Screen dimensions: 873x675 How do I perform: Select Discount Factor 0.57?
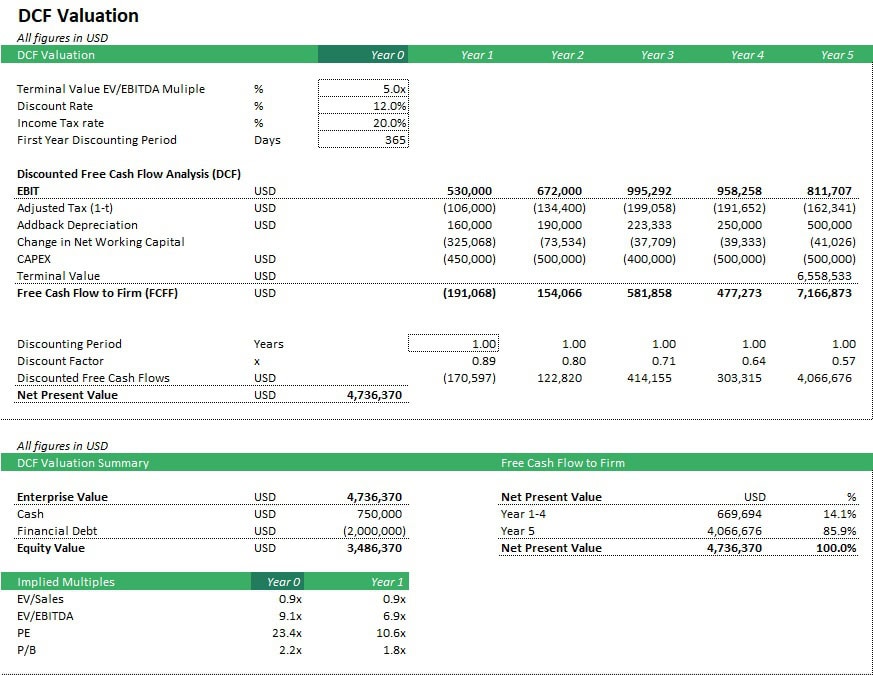tap(843, 361)
